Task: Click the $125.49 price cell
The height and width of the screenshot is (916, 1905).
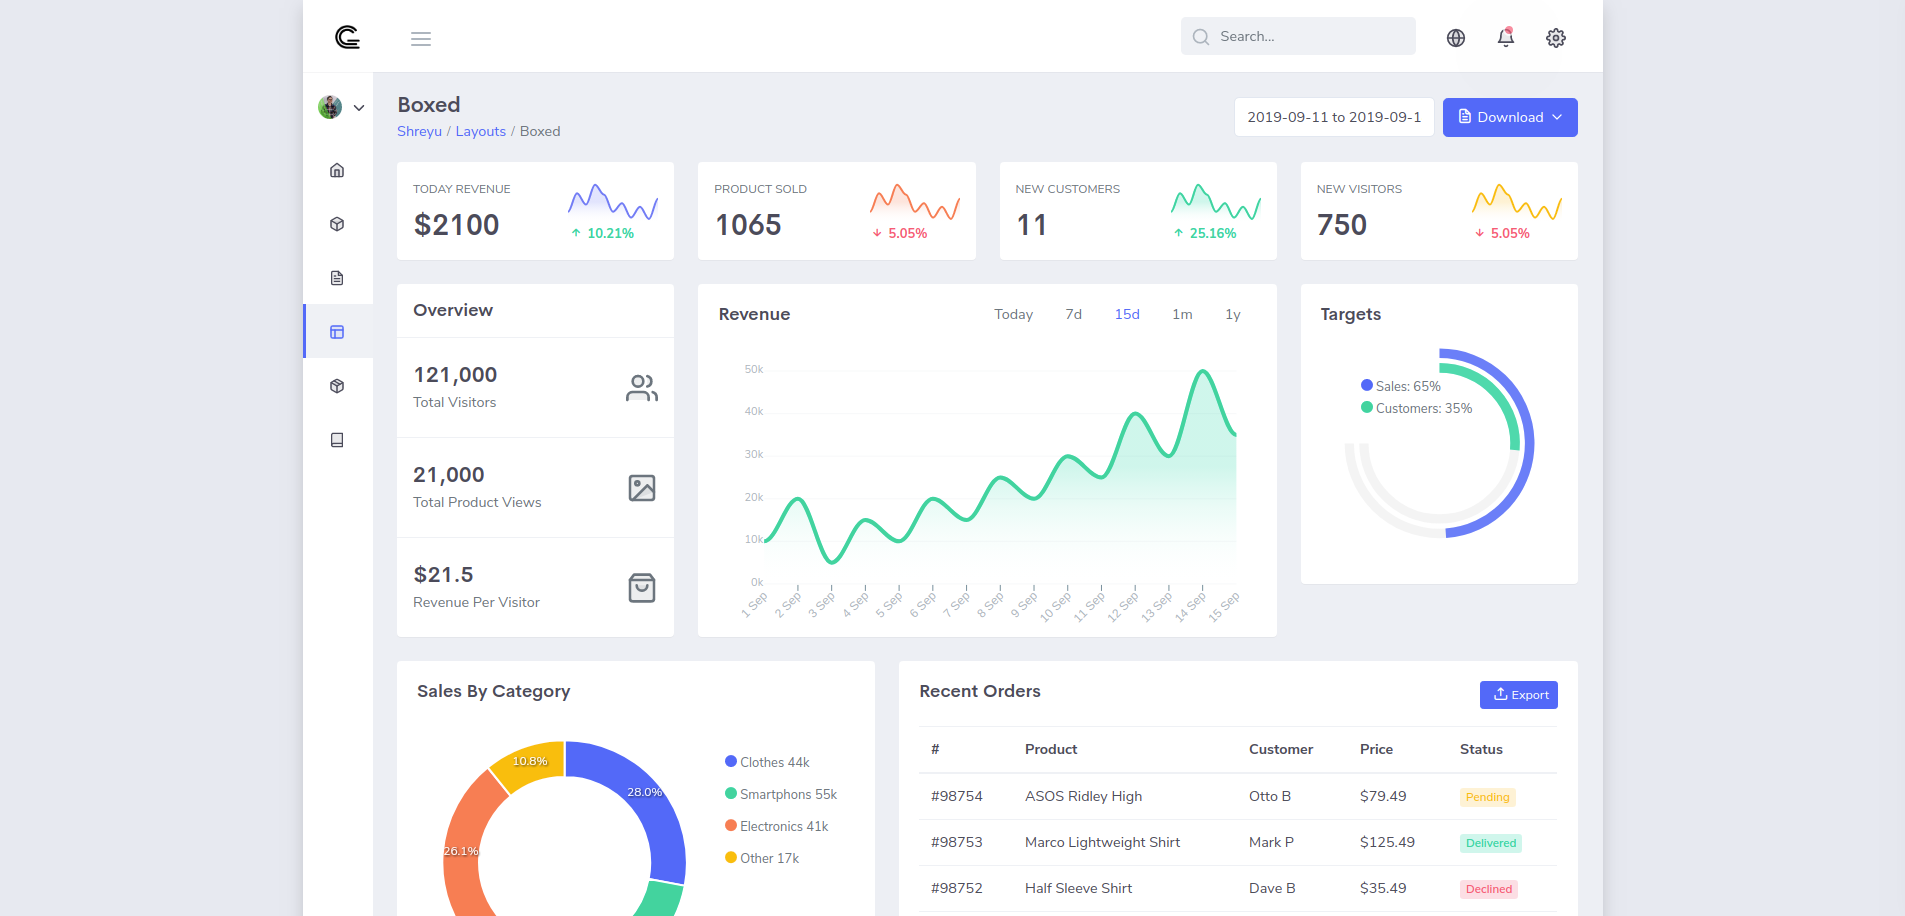Action: (1387, 842)
